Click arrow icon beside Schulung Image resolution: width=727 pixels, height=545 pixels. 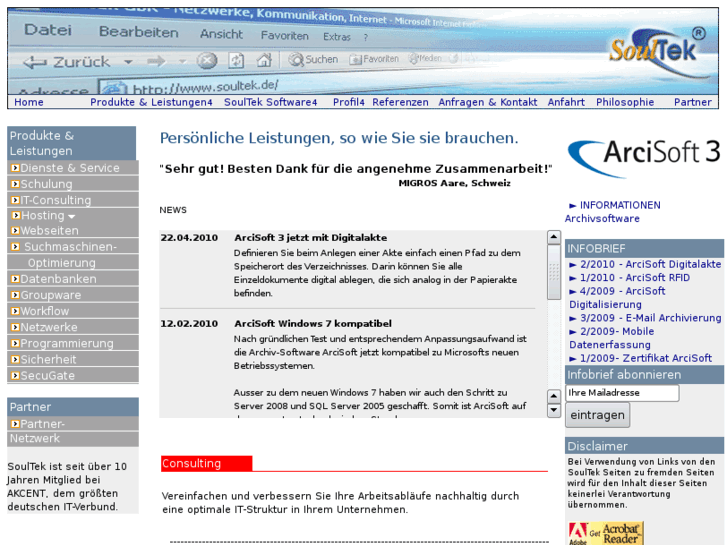(15, 184)
